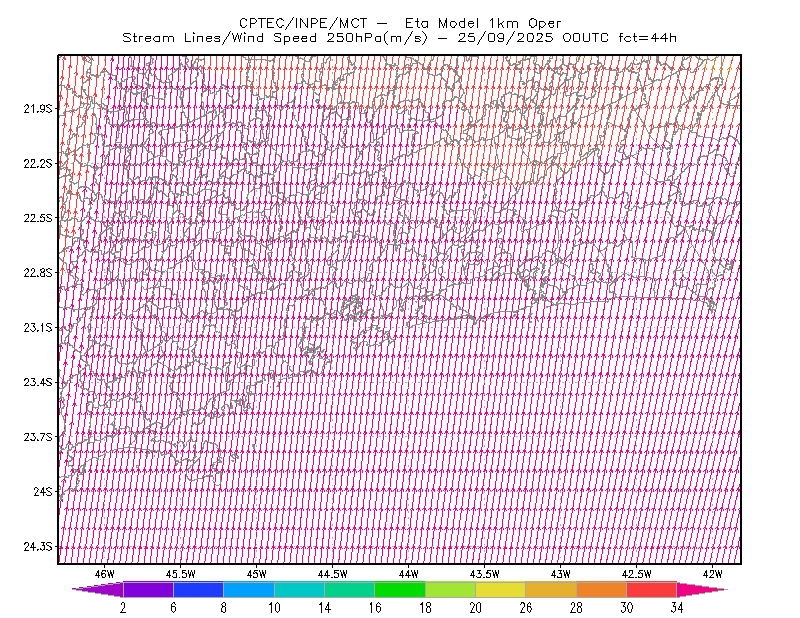Click the latitude label '23.4S'

pyautogui.click(x=37, y=382)
